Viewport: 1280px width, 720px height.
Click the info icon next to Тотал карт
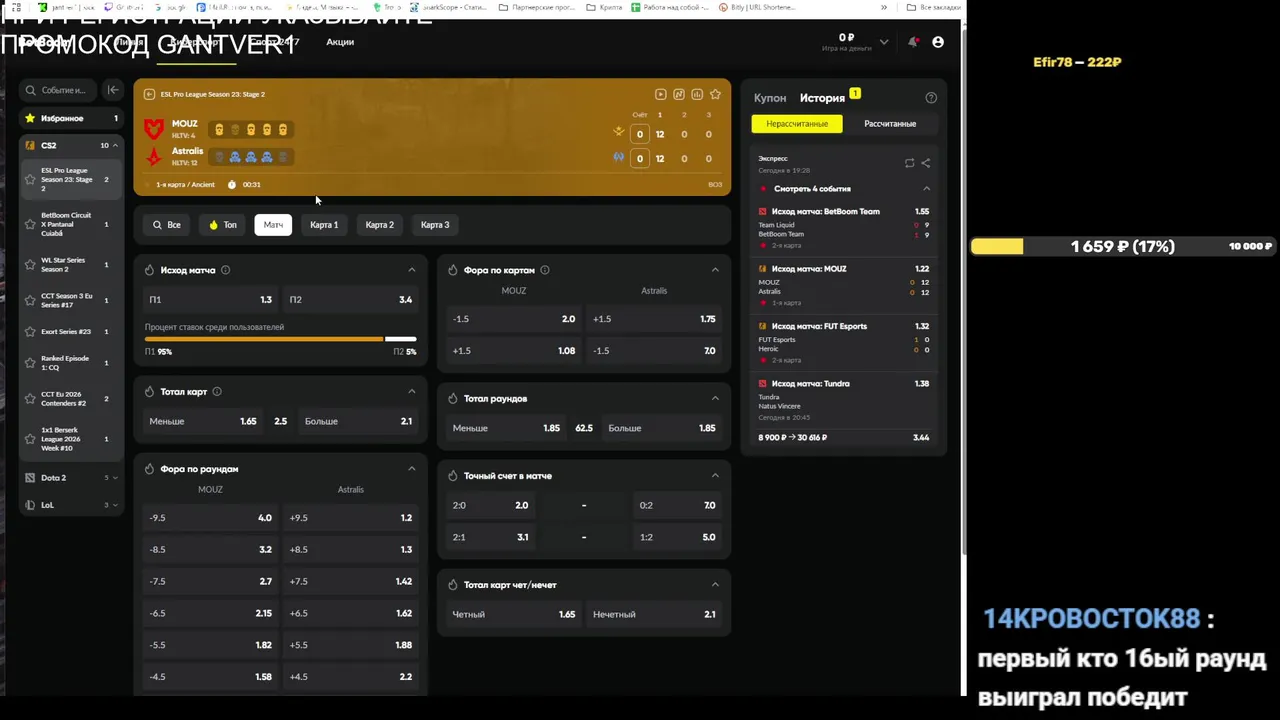point(217,392)
